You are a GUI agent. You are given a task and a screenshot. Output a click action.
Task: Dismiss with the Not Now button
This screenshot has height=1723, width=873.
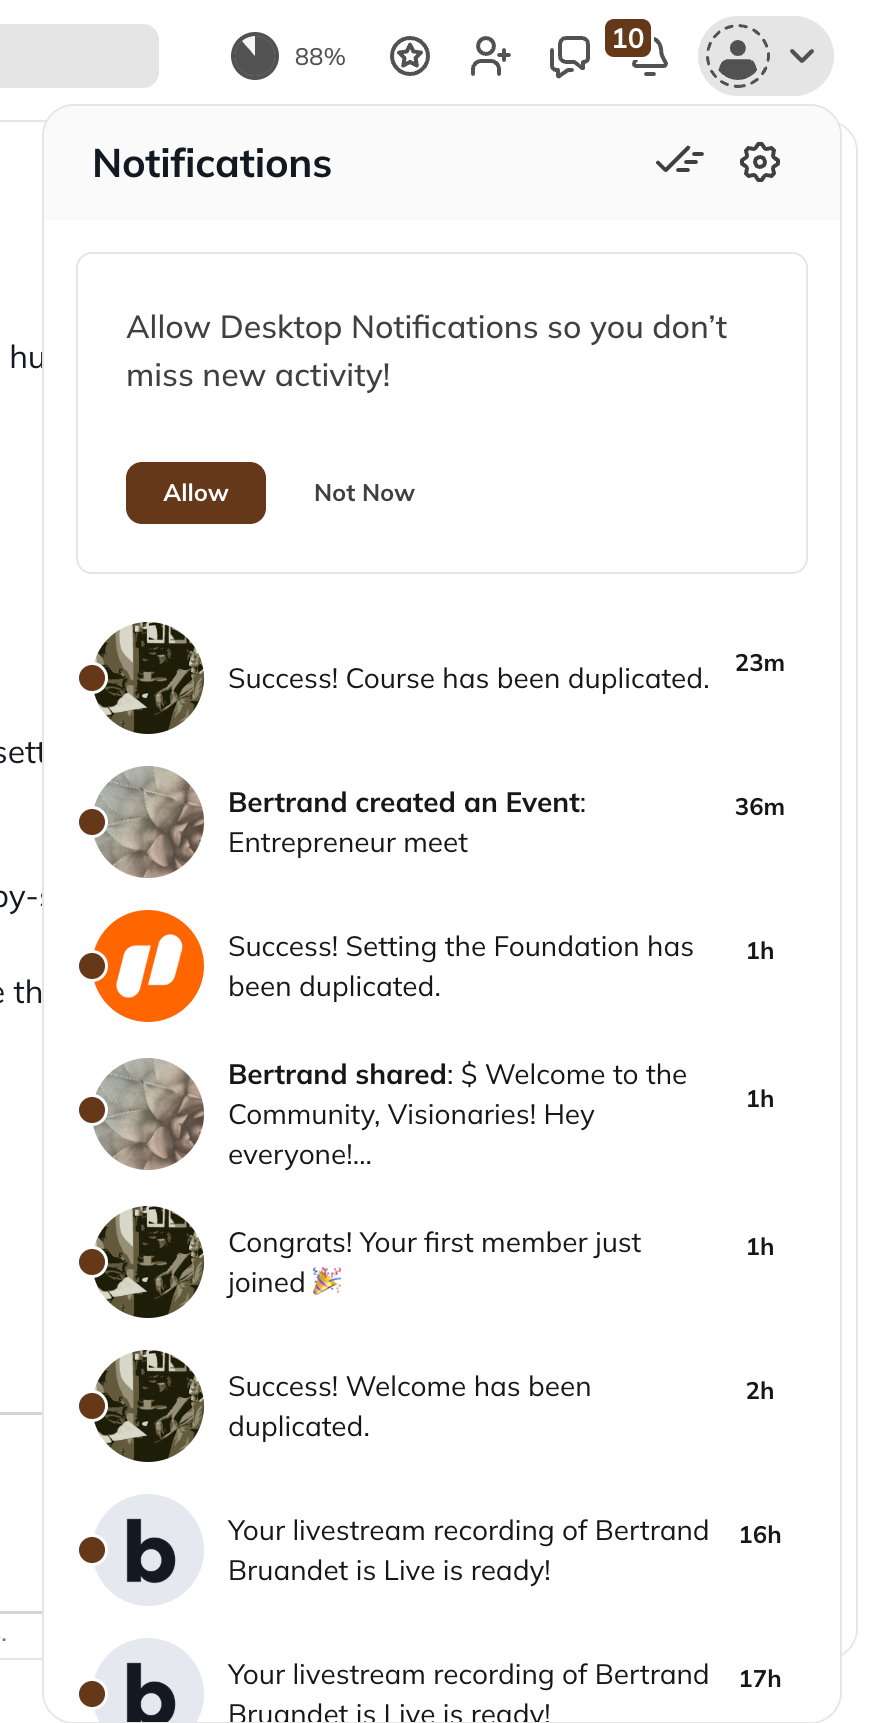(x=364, y=493)
